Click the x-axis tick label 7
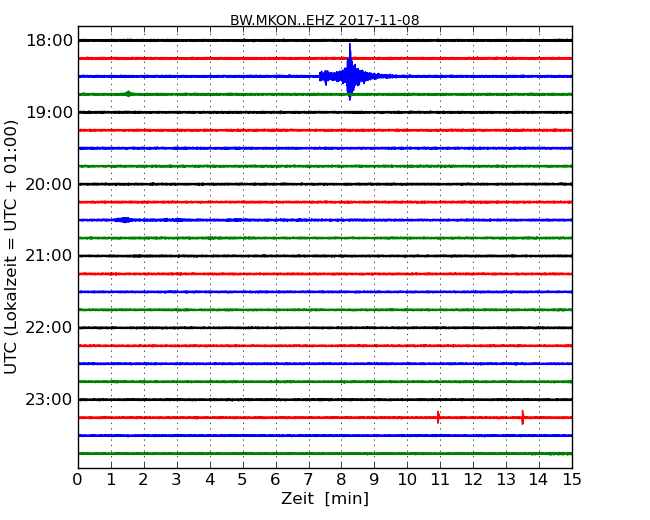Image resolution: width=650 pixels, height=520 pixels. 308,480
